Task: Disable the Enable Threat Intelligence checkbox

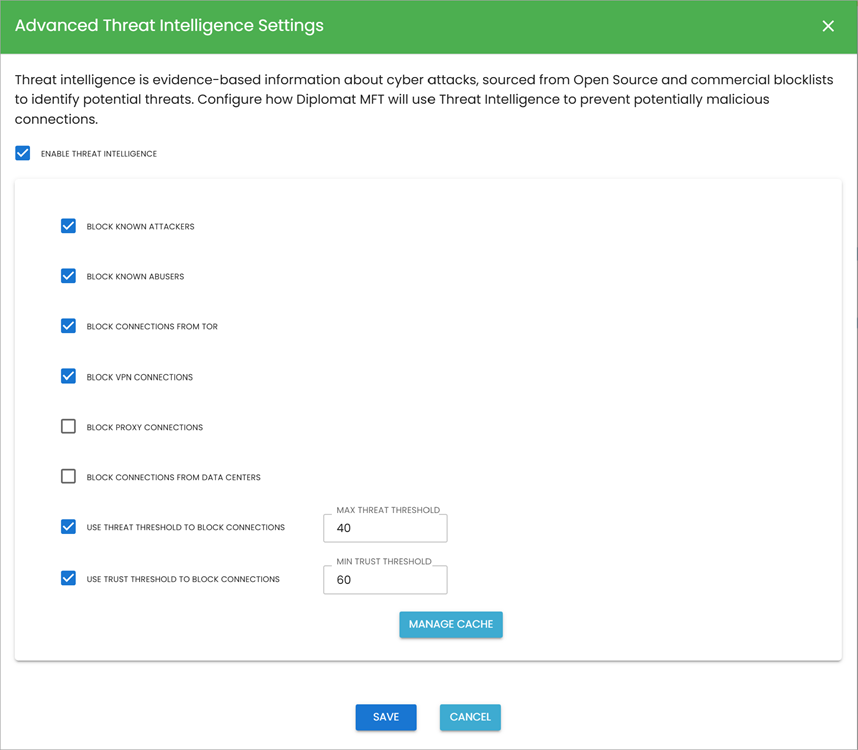Action: coord(23,153)
